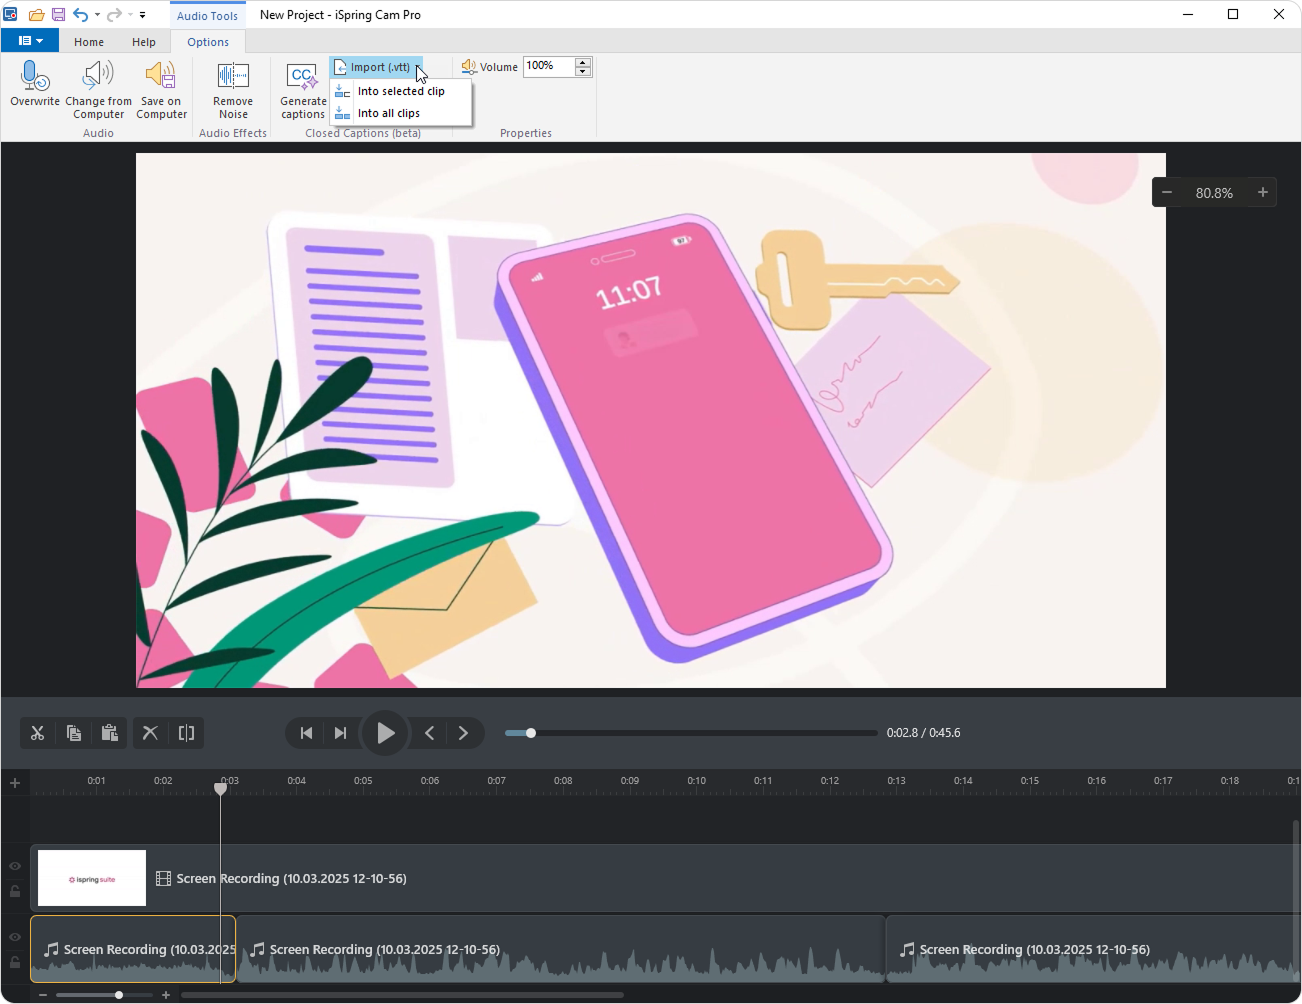Click Change from Computer audio icon
This screenshot has width=1302, height=1004.
[98, 77]
